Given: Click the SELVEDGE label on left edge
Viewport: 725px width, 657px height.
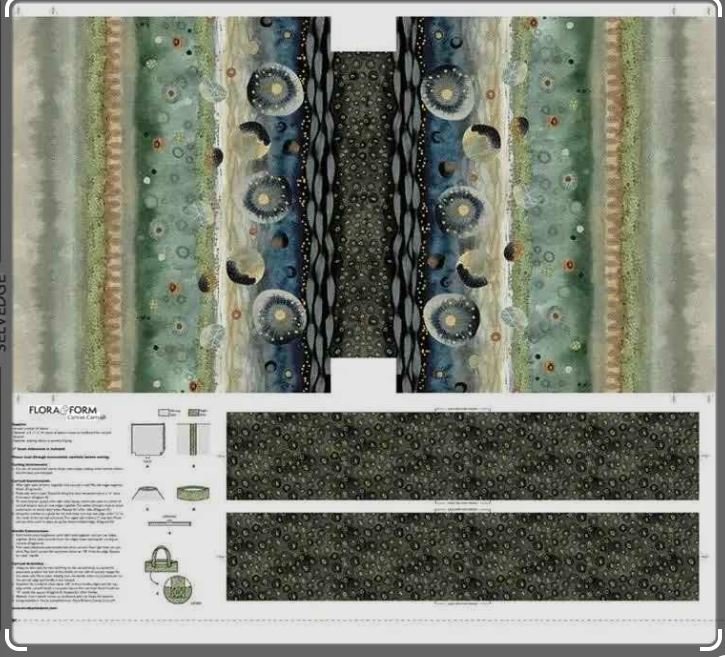Looking at the screenshot, I should [3, 310].
